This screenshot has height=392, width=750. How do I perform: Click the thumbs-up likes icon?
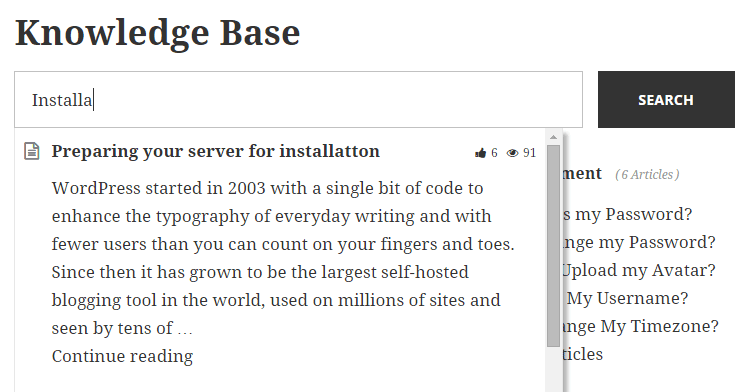click(x=480, y=153)
